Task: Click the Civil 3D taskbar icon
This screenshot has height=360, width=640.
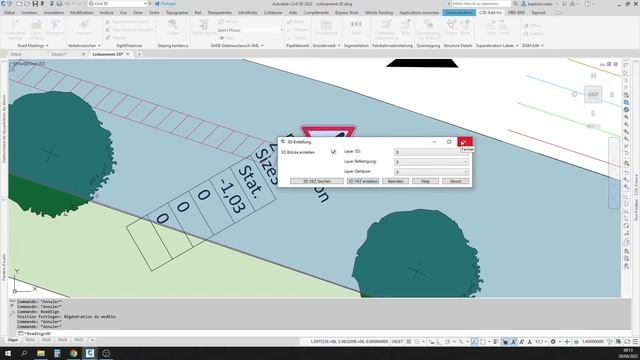Action: pos(90,353)
